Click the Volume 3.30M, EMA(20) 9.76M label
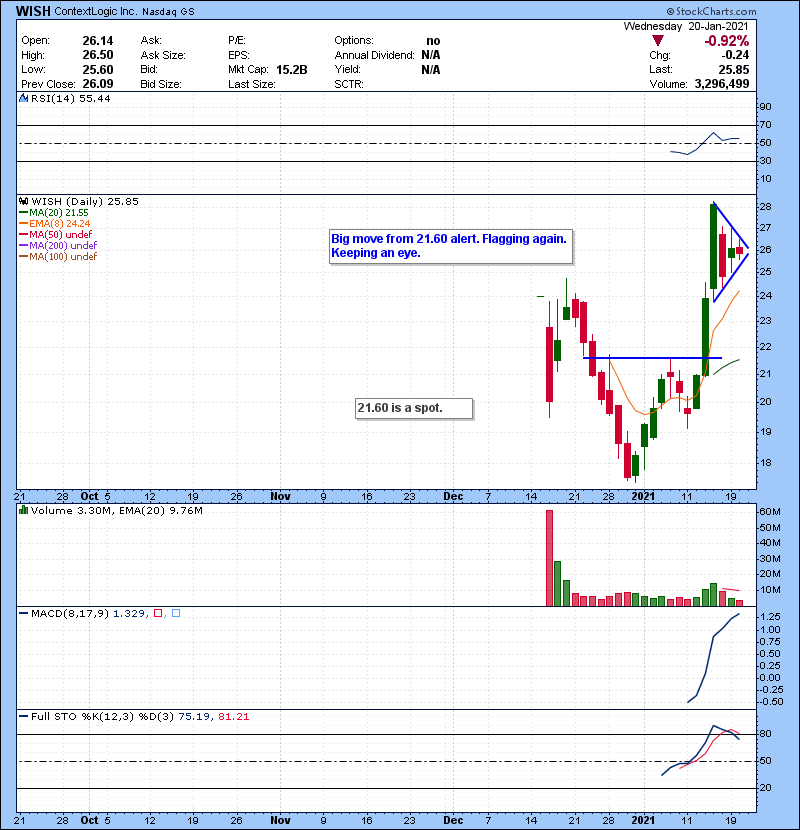This screenshot has width=800, height=830. (x=116, y=511)
